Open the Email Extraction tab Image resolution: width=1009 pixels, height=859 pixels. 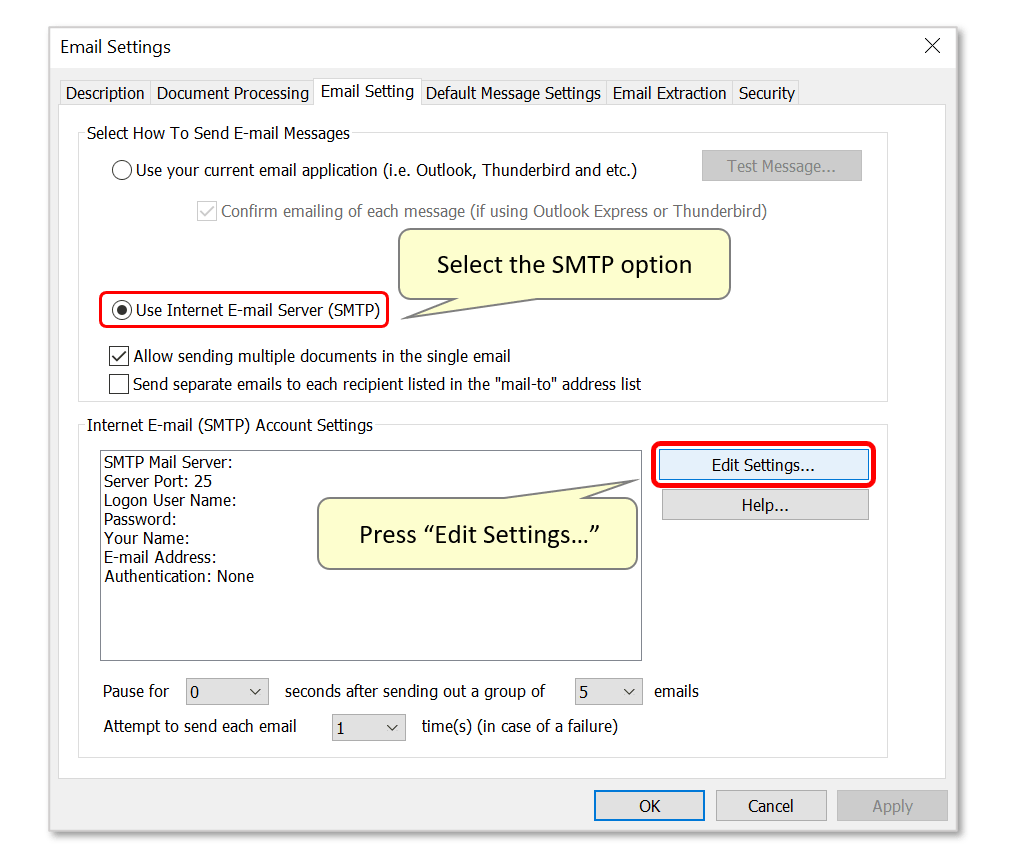click(x=669, y=92)
